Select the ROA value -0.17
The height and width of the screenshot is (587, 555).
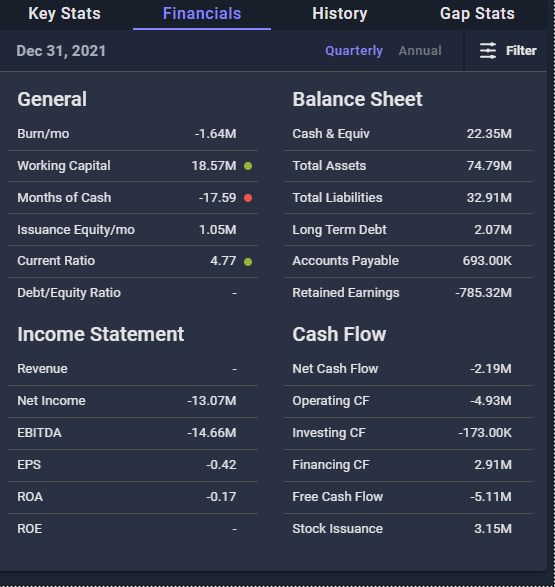221,497
